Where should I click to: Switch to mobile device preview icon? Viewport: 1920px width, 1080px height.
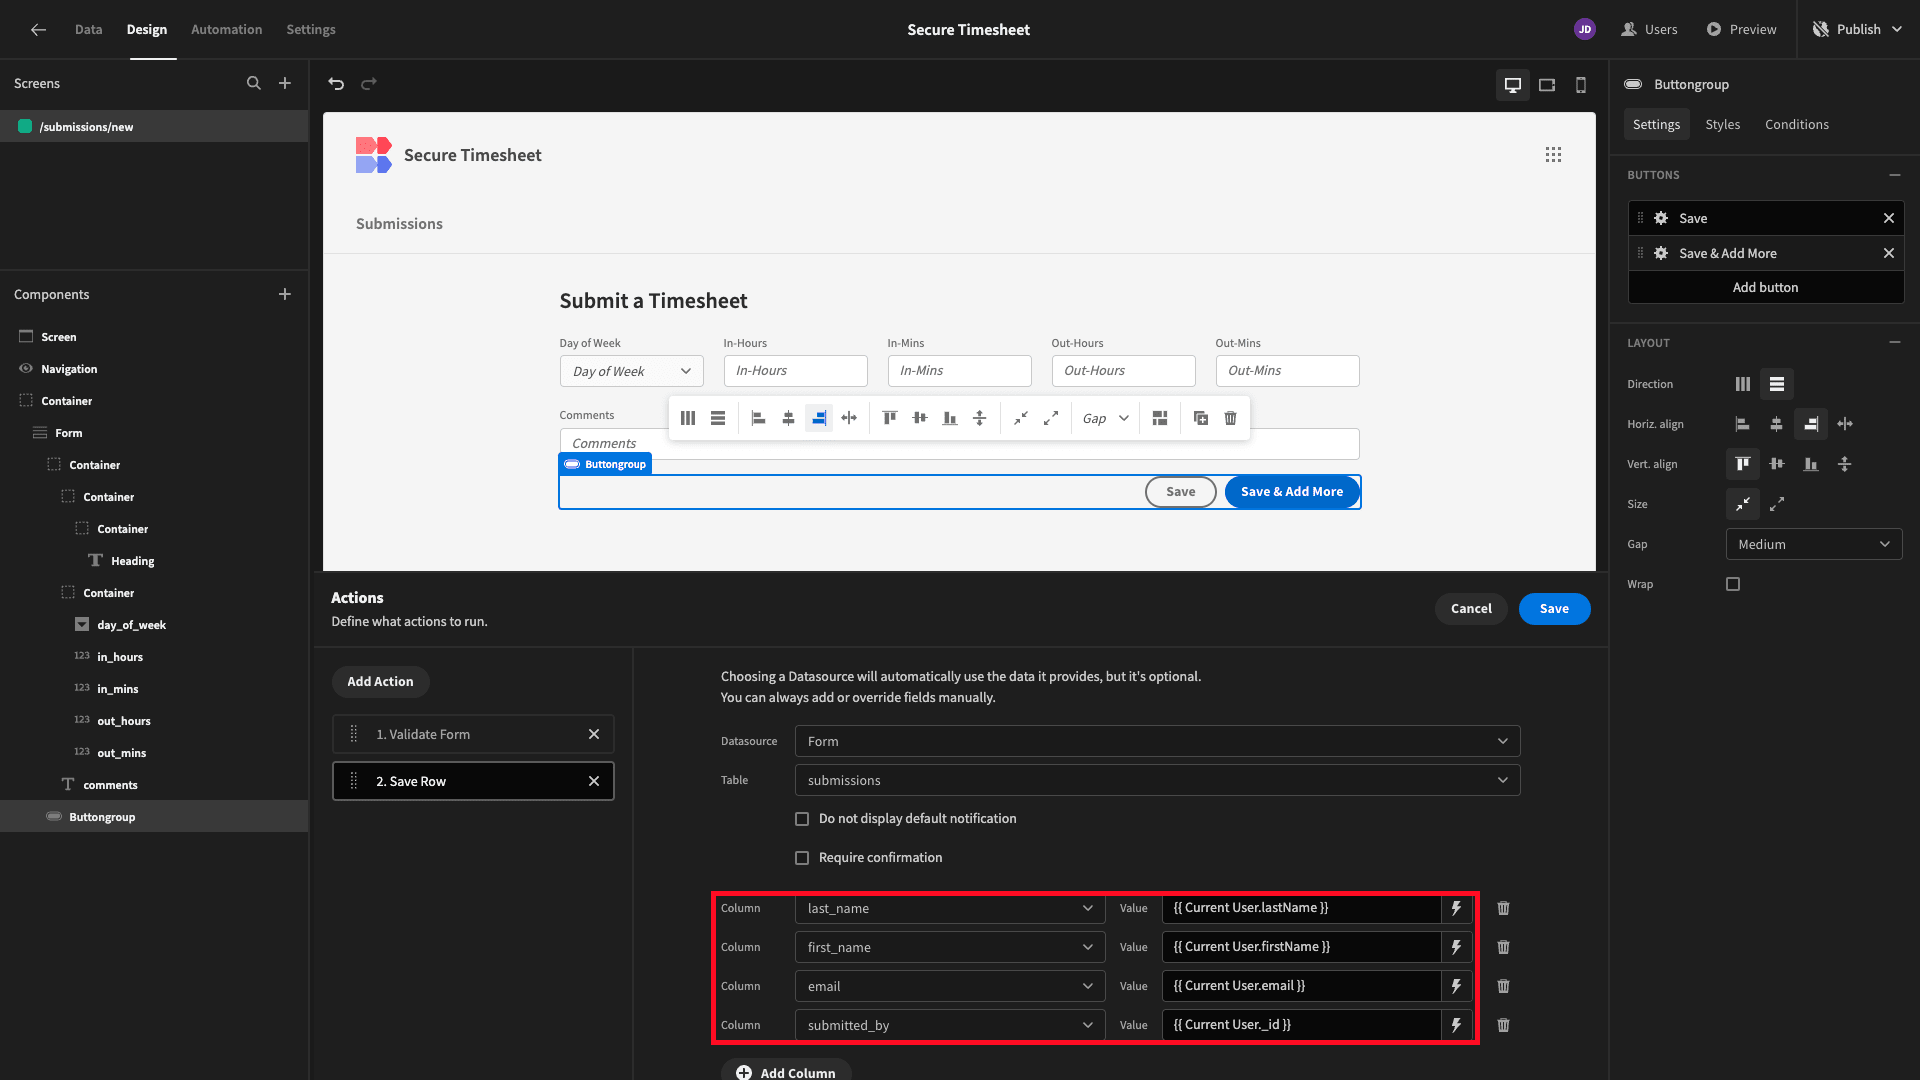point(1581,85)
